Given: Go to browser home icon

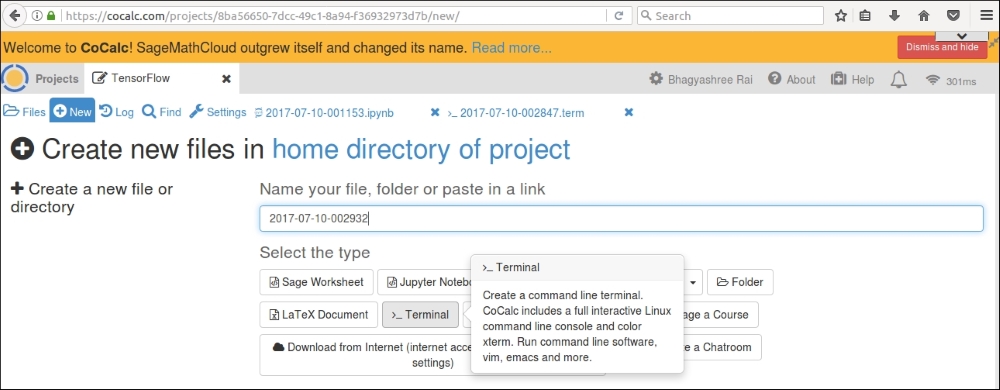Looking at the screenshot, I should point(923,15).
